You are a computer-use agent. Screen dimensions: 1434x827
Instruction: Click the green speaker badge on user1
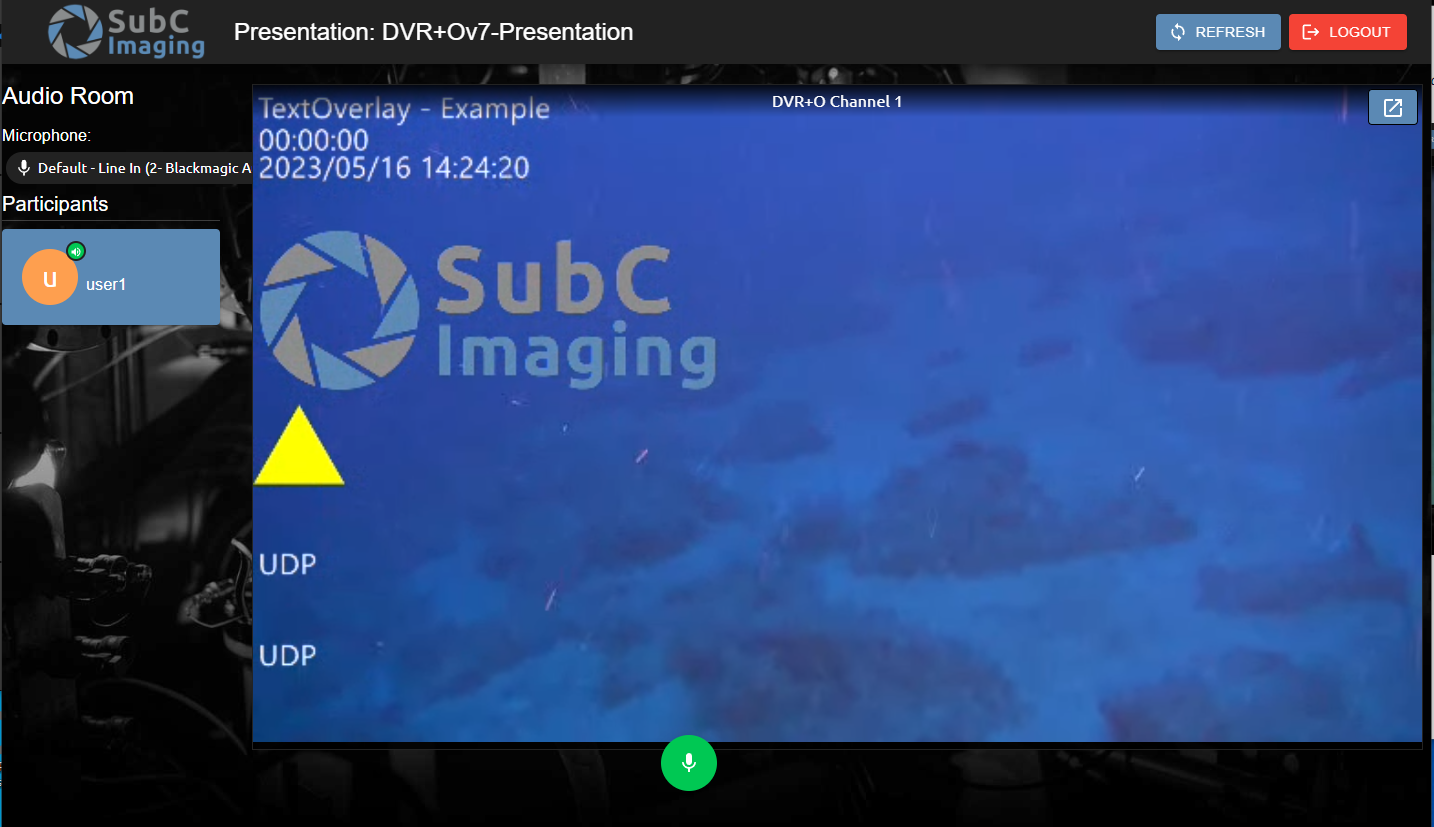click(x=76, y=251)
